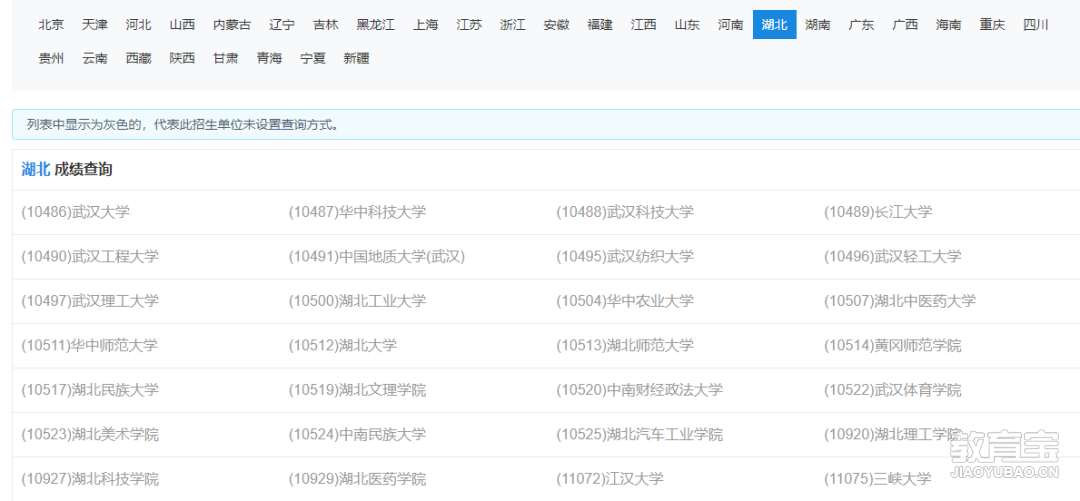Switch to 浙江 province
Screen dimensions: 1080x501
512,25
